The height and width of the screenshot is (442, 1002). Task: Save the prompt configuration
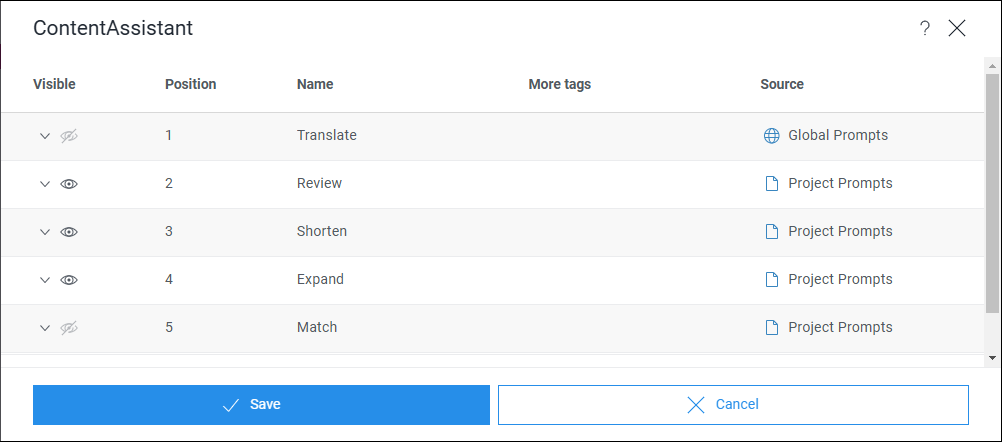click(261, 405)
